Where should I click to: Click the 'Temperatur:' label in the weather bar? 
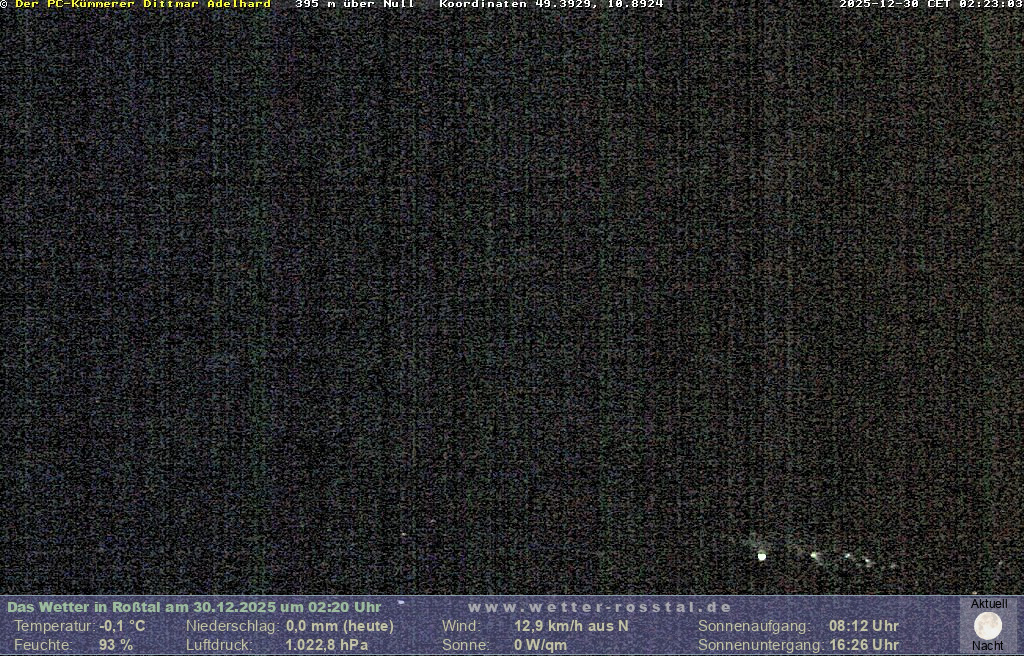53,626
